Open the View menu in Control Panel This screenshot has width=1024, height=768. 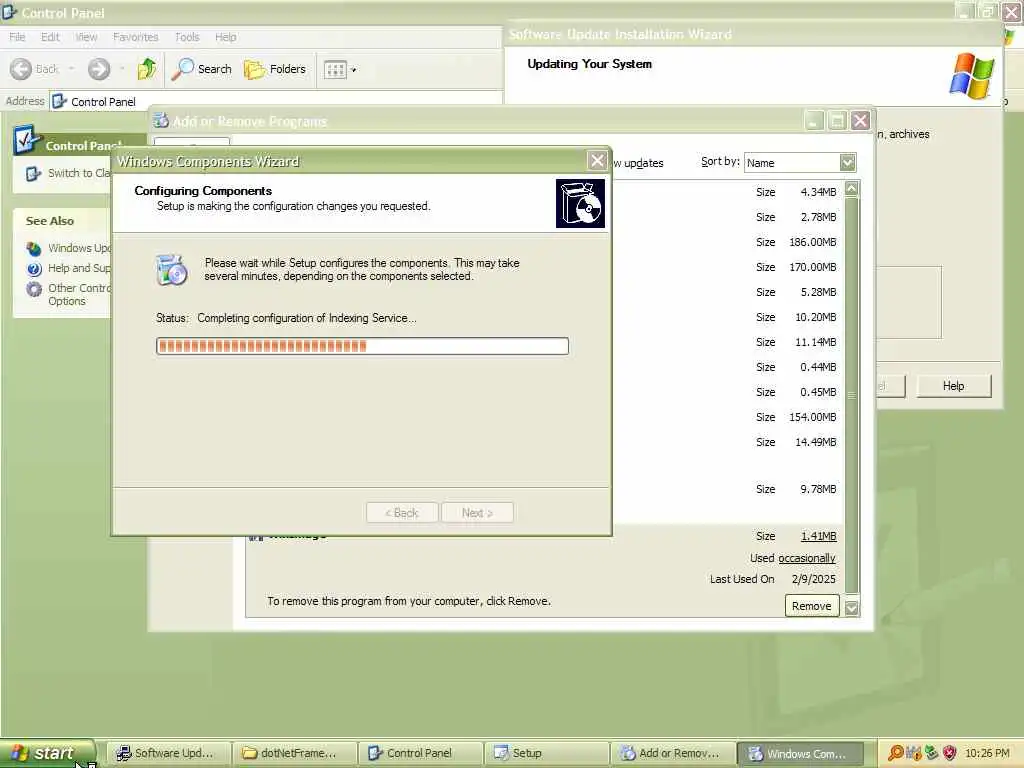[x=86, y=37]
